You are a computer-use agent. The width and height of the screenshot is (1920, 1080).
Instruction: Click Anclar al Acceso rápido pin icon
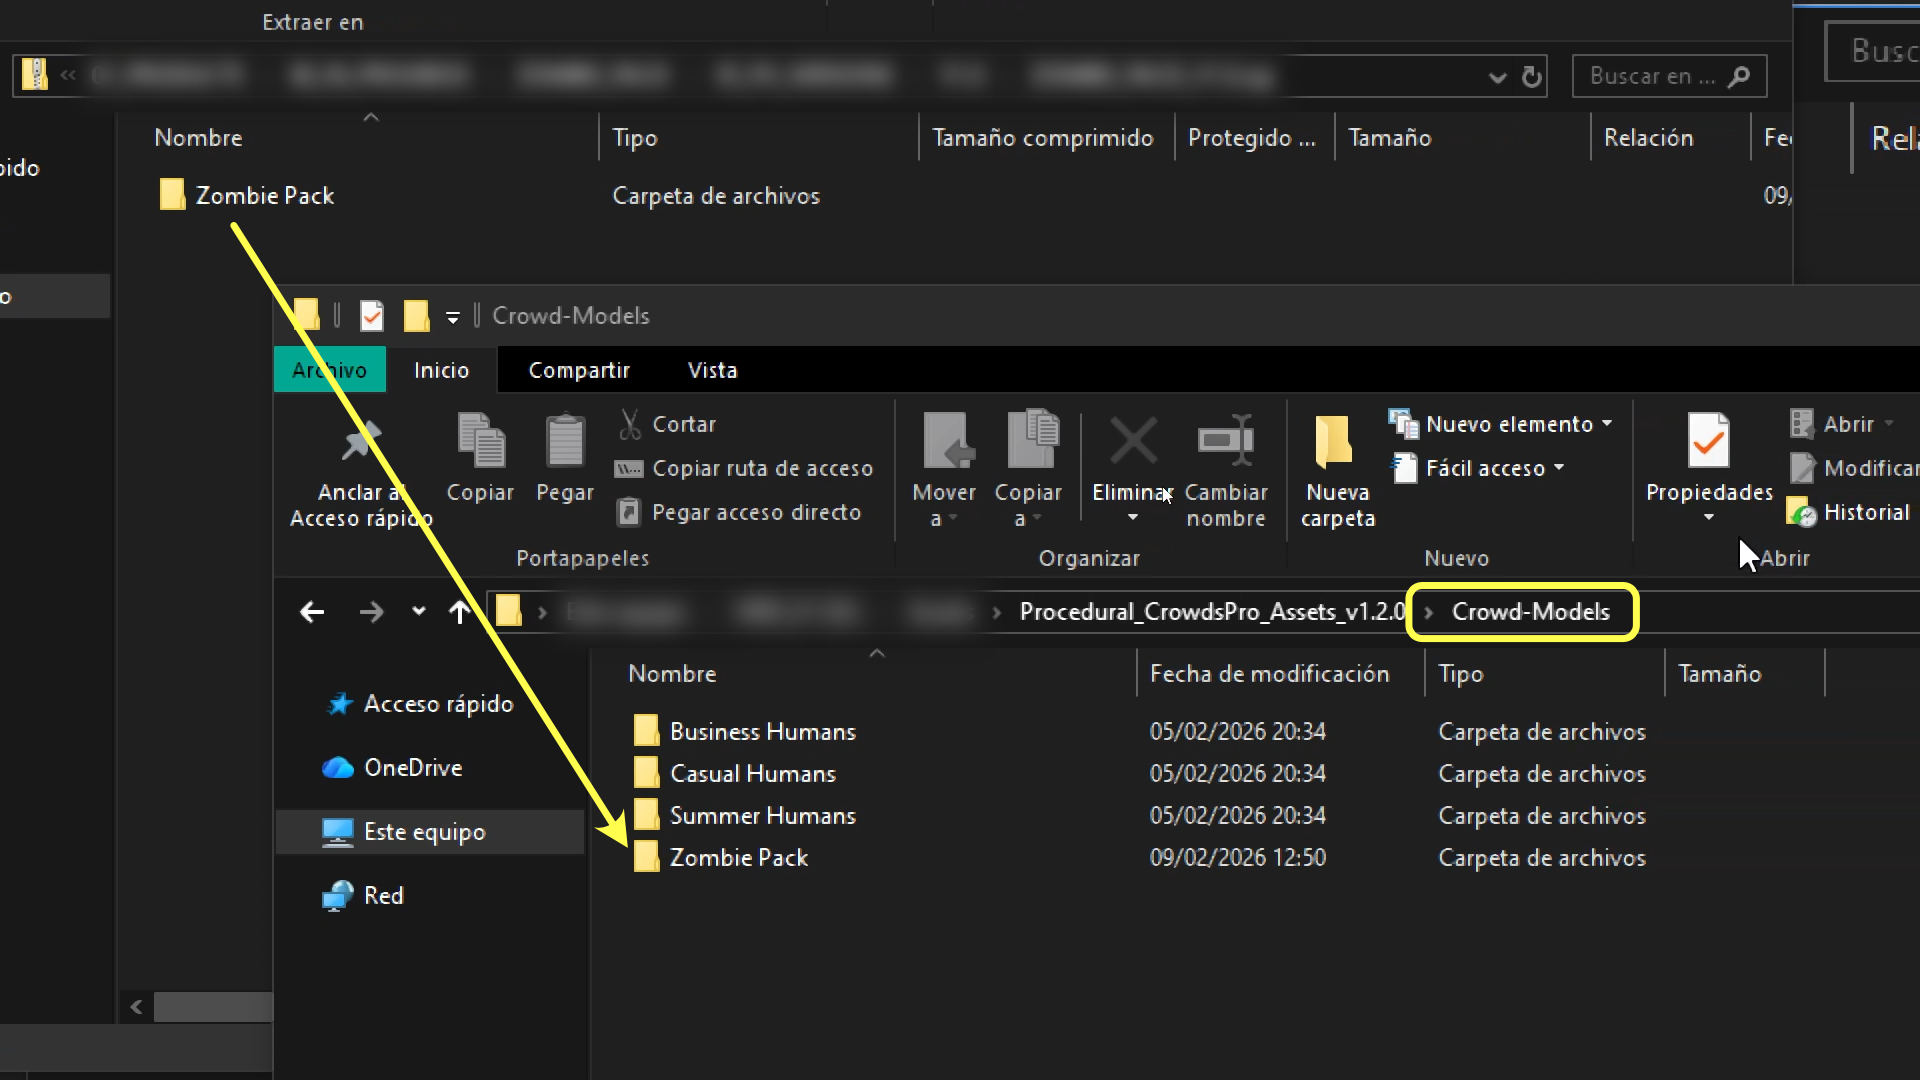click(360, 442)
